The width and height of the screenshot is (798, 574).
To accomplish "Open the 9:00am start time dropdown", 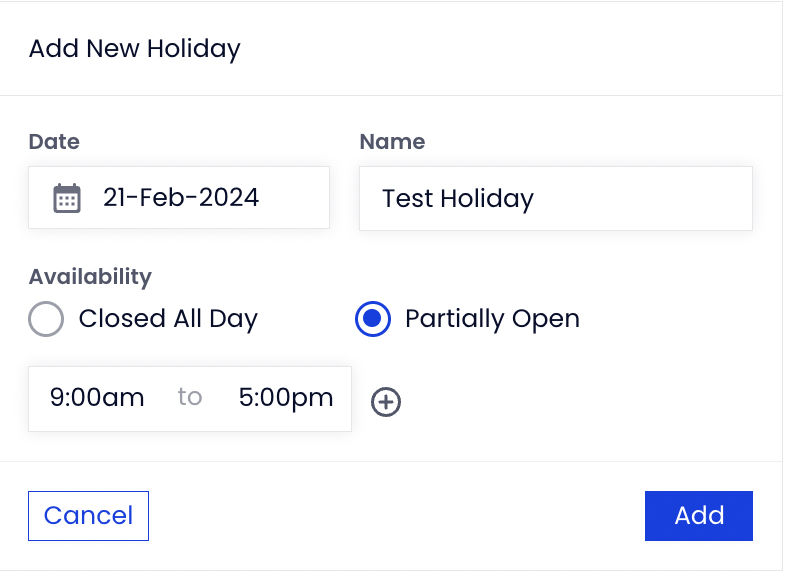I will [97, 397].
